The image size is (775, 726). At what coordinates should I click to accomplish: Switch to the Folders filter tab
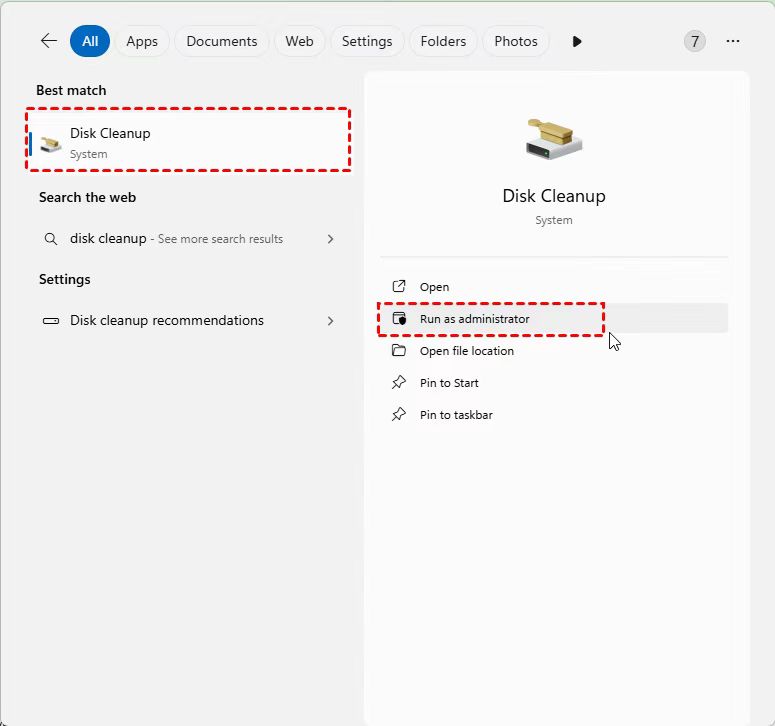(443, 41)
